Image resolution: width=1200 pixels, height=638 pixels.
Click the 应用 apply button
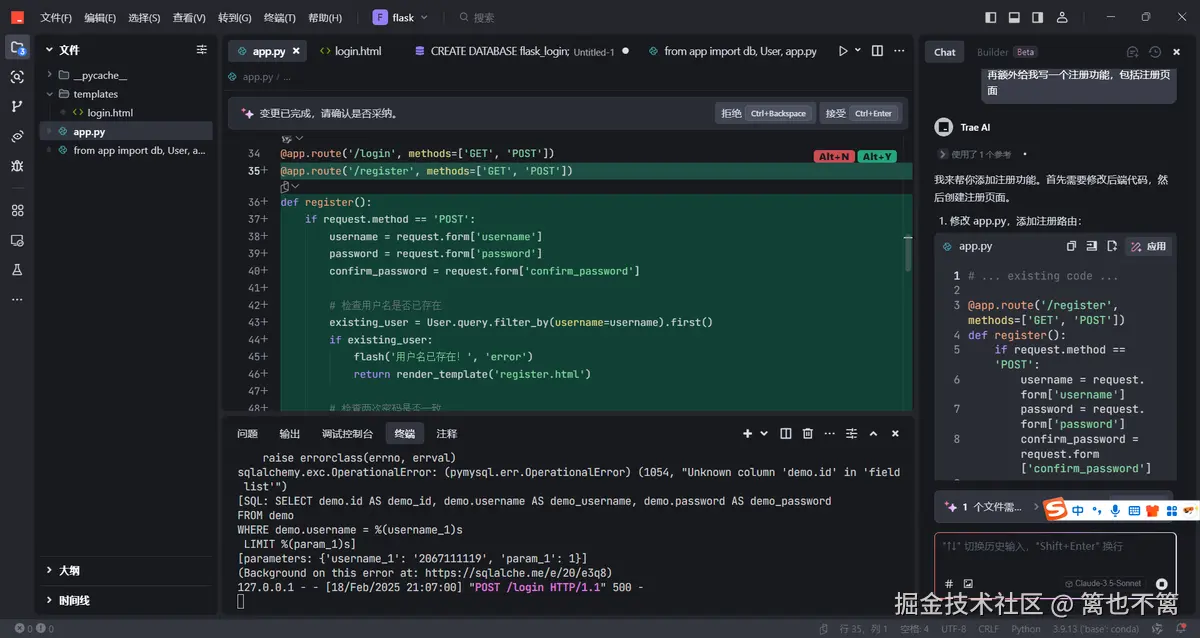pos(1148,246)
